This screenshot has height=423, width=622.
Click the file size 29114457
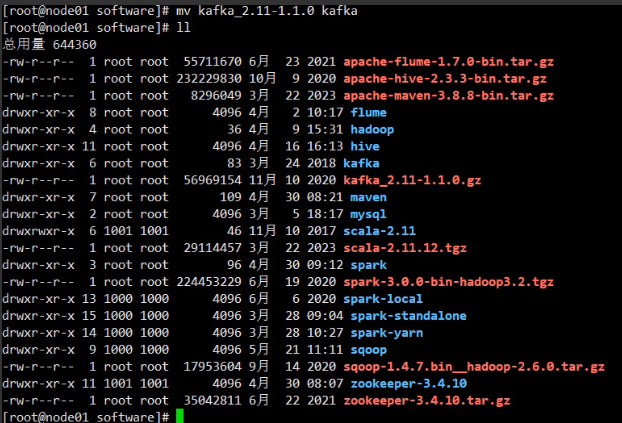213,248
